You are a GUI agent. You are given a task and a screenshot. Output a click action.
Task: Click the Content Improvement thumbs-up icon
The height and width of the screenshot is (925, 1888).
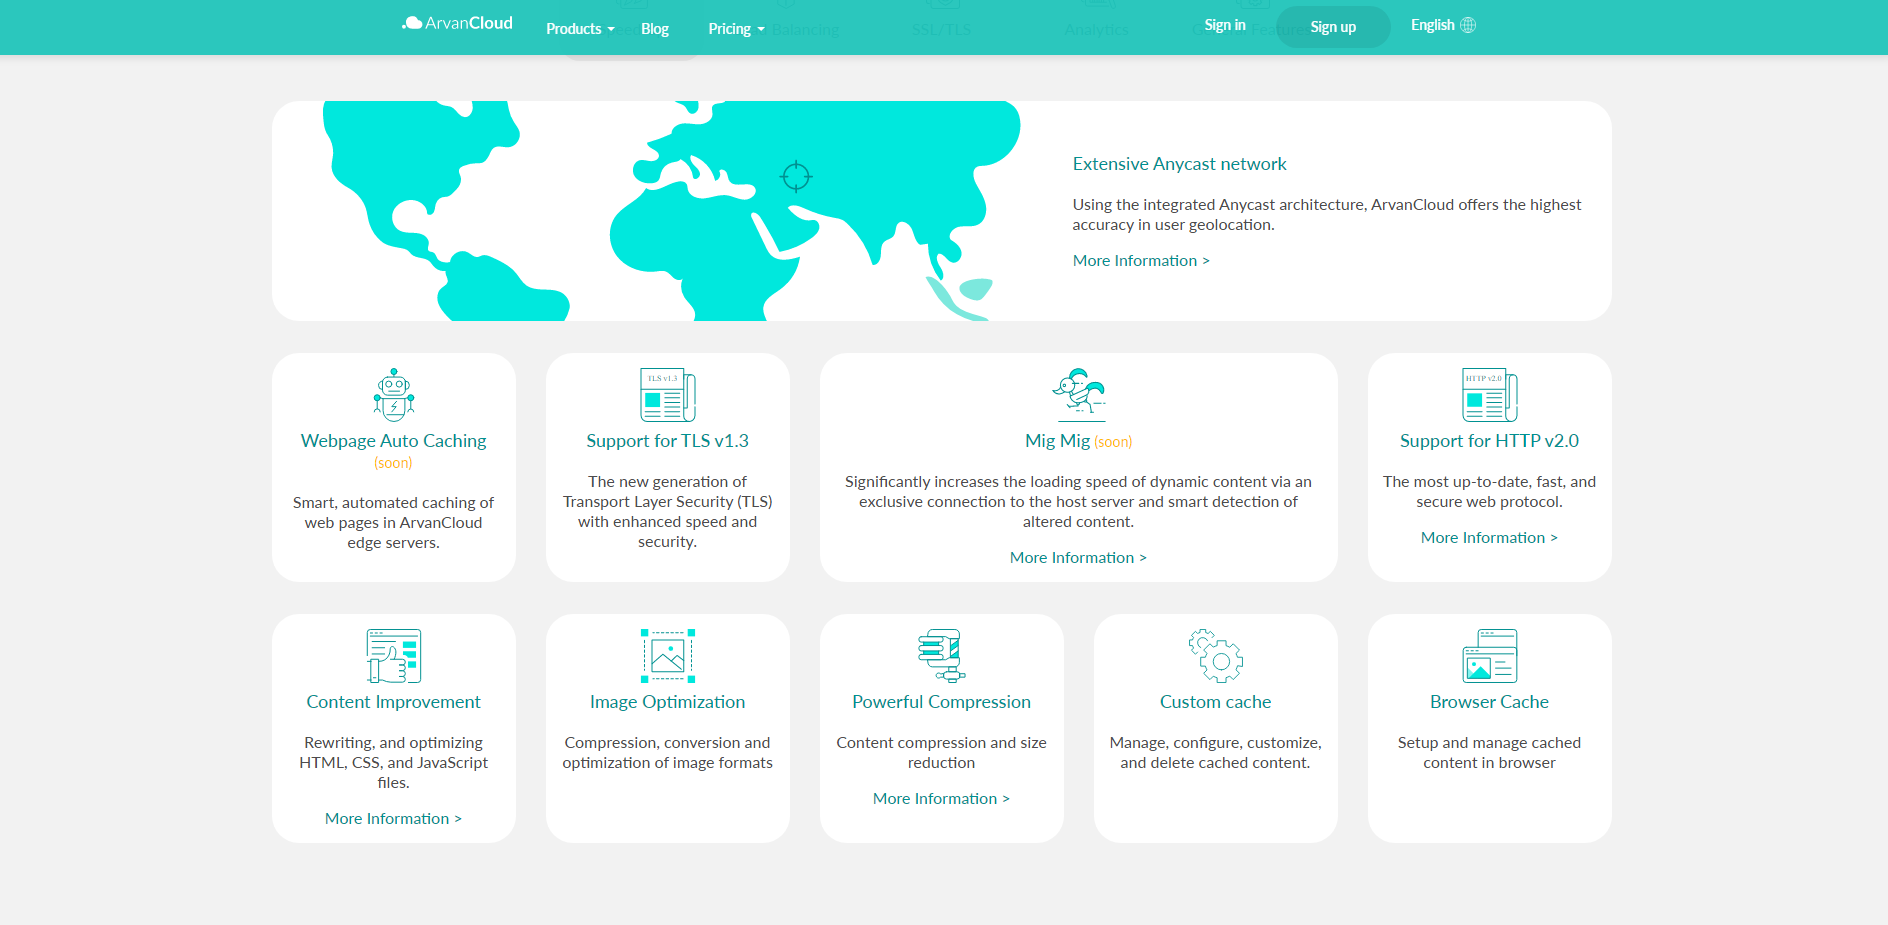point(393,656)
